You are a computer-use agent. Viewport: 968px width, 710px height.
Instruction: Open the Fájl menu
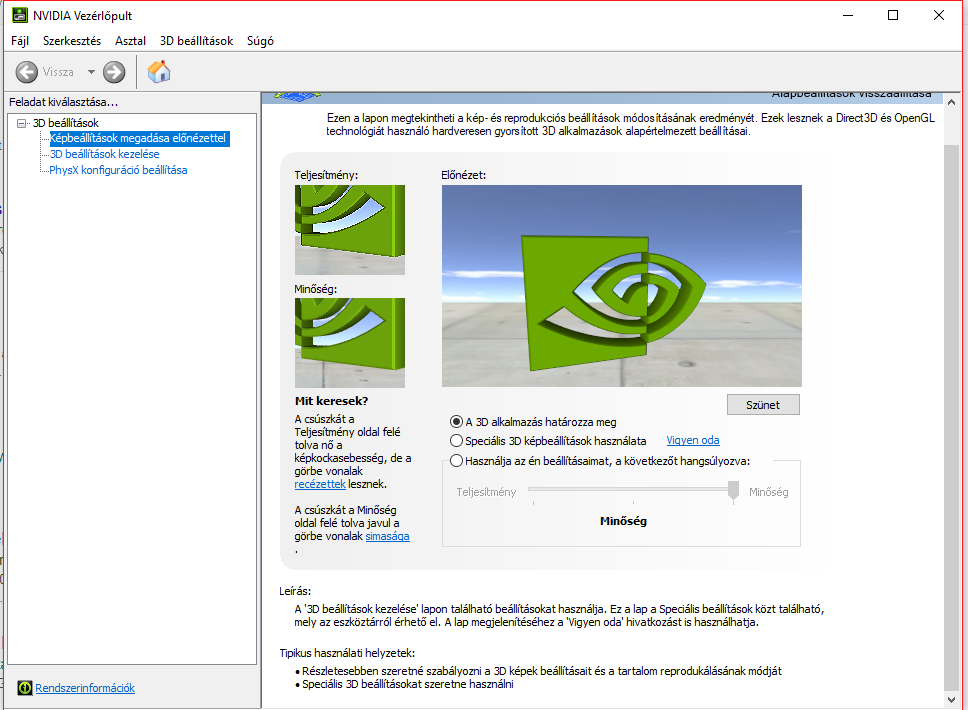pyautogui.click(x=20, y=41)
